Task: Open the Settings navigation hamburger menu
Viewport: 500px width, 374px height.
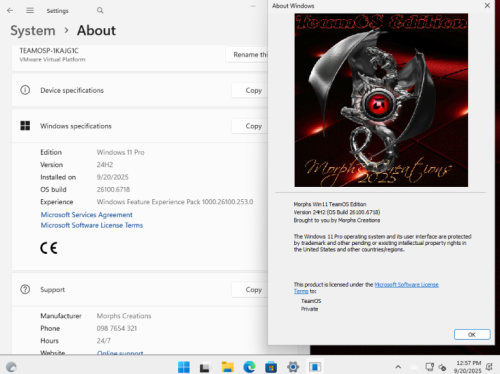Action: point(30,10)
